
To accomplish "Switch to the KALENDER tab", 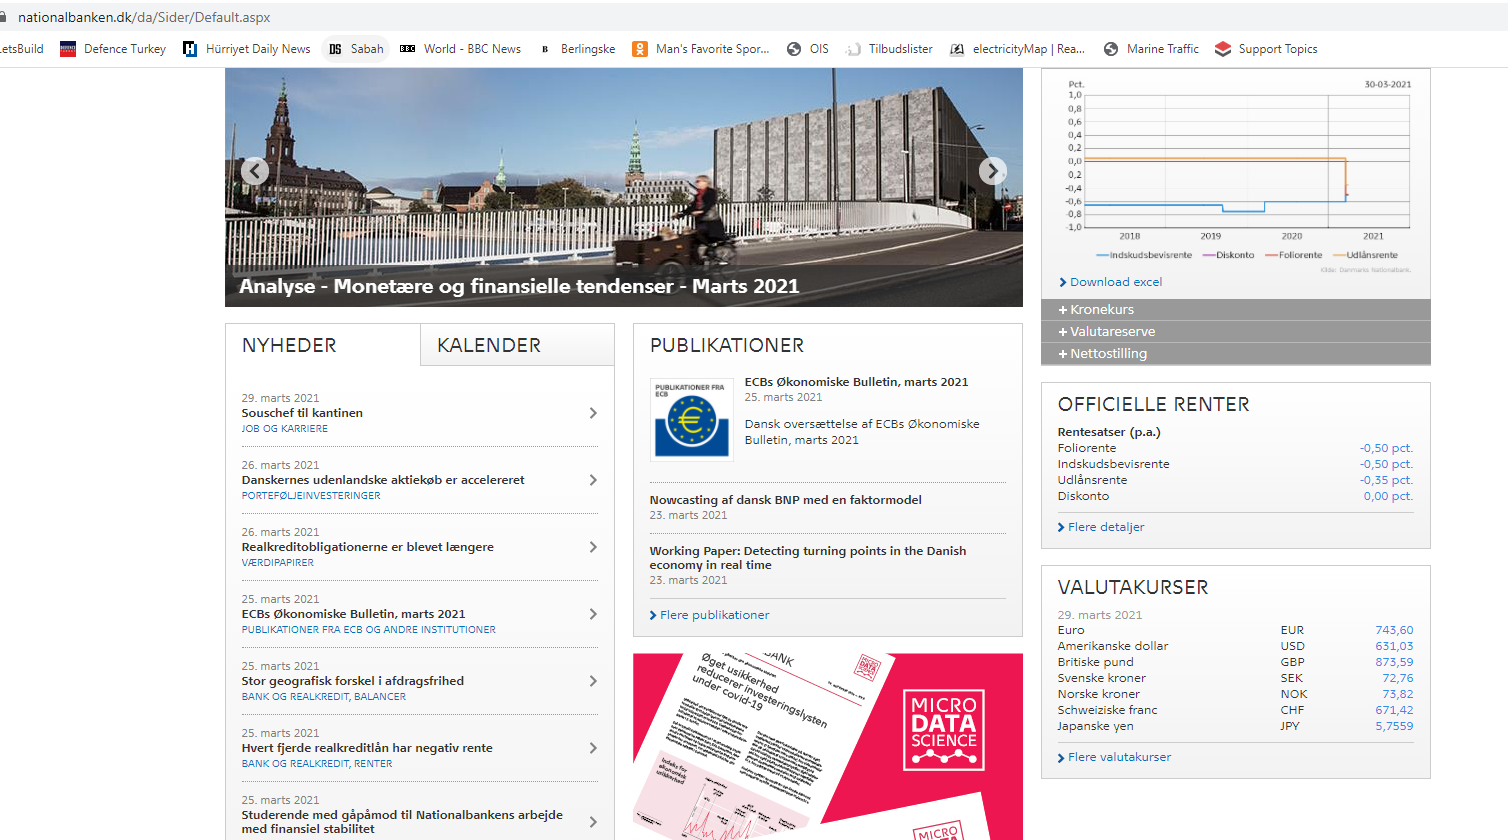I will [x=489, y=345].
